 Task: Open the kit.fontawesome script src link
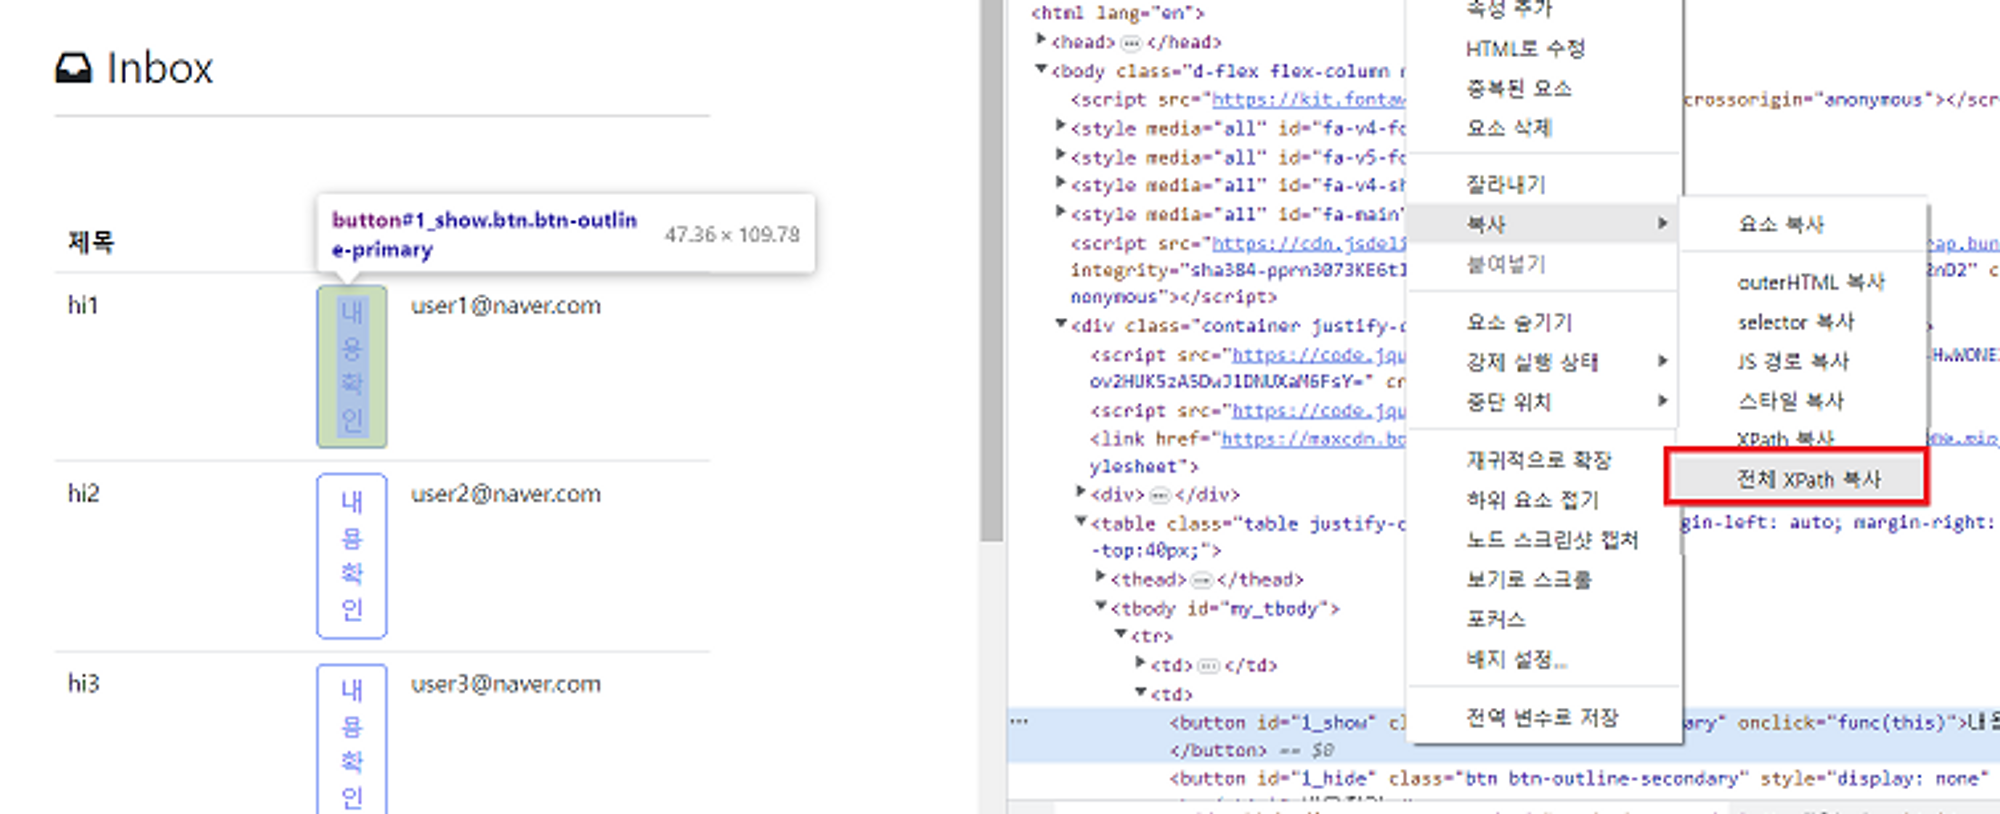[1308, 100]
